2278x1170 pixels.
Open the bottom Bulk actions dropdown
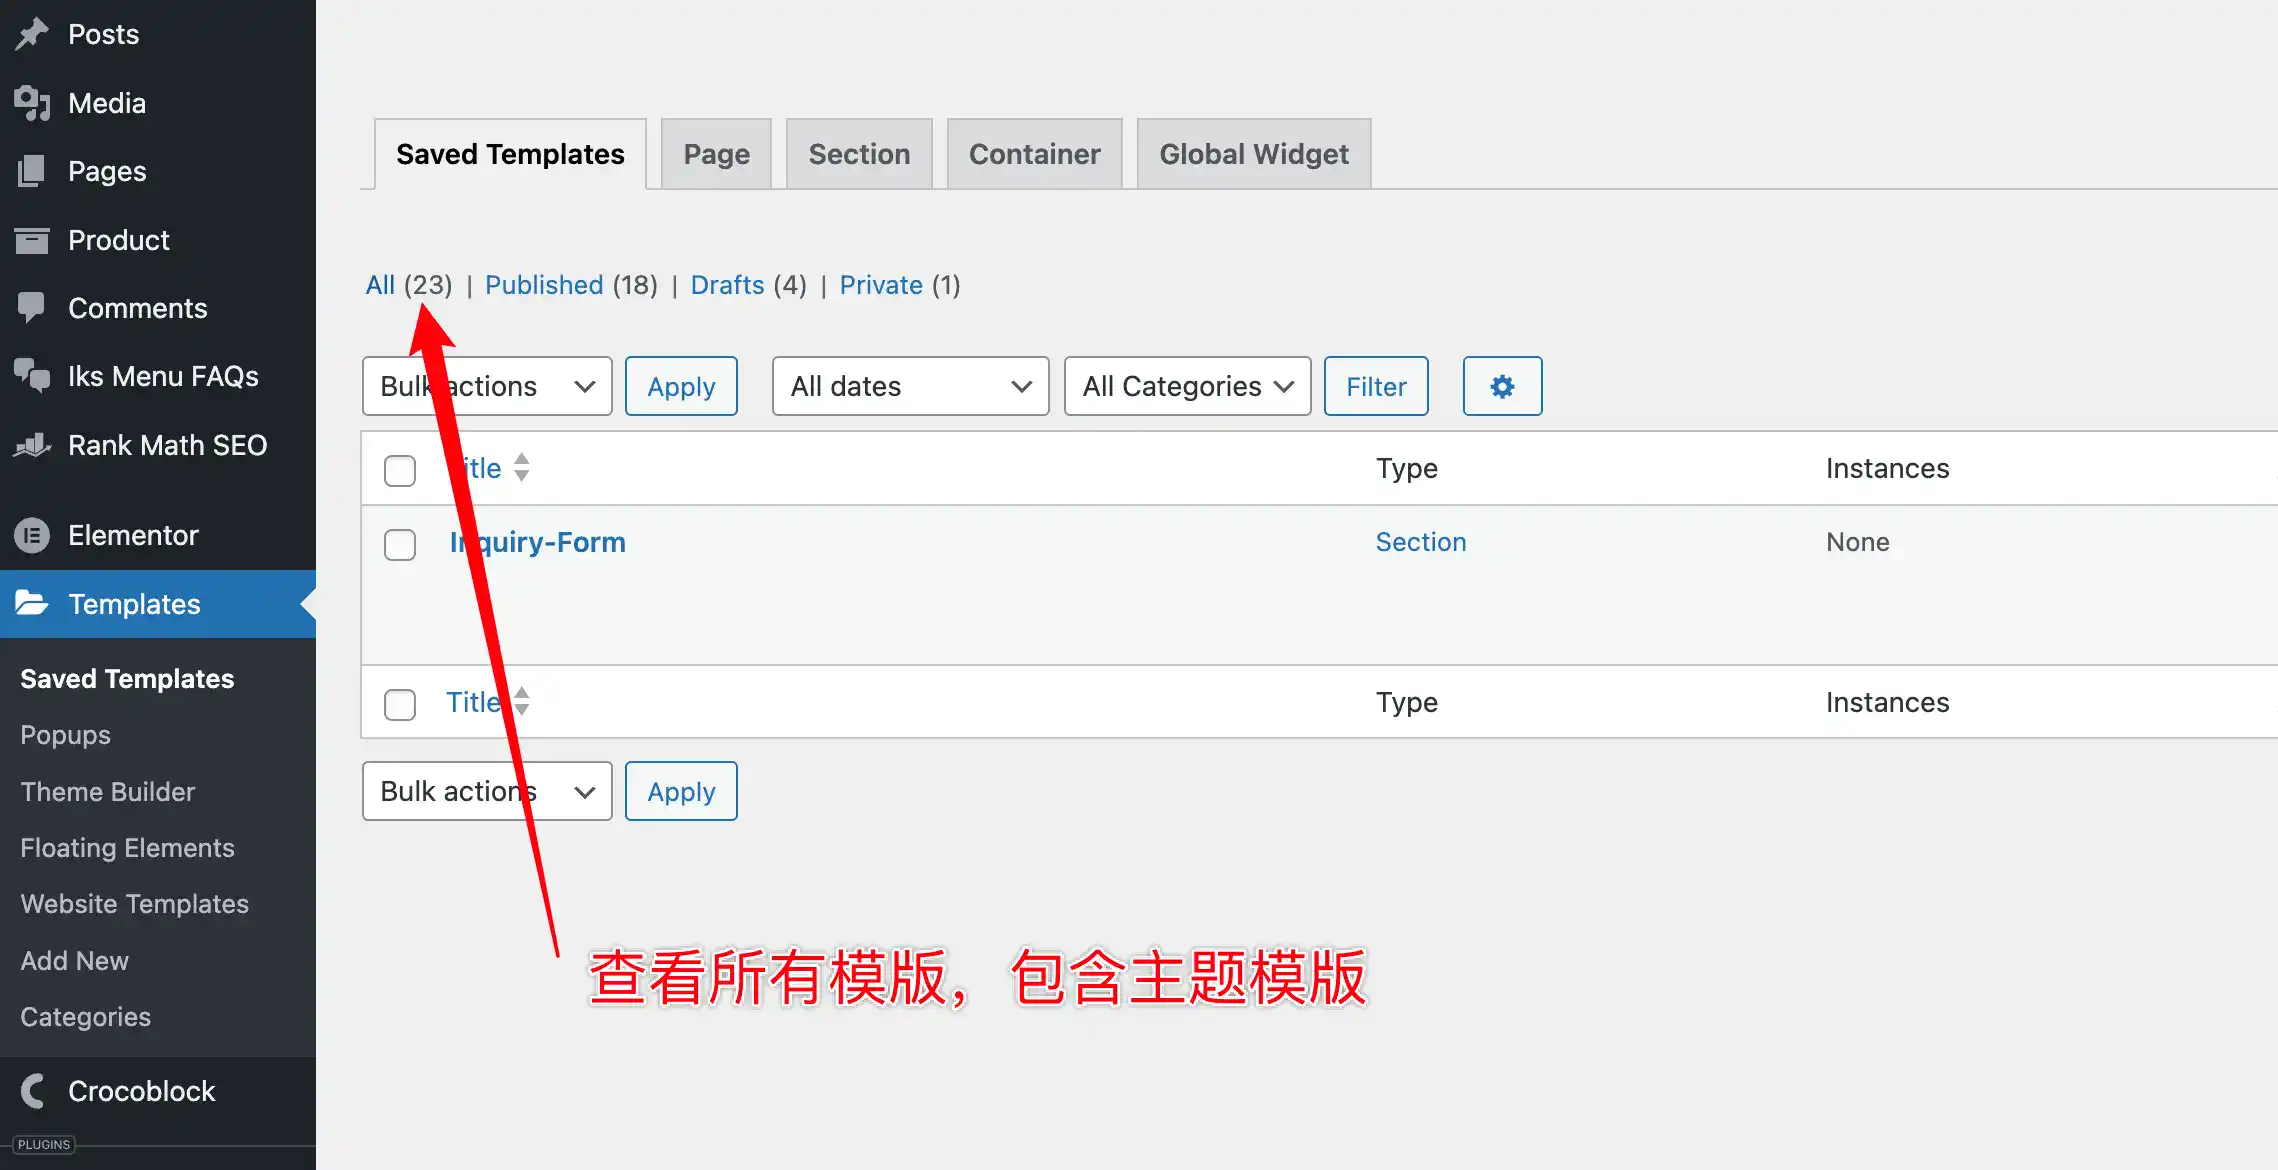(x=487, y=791)
